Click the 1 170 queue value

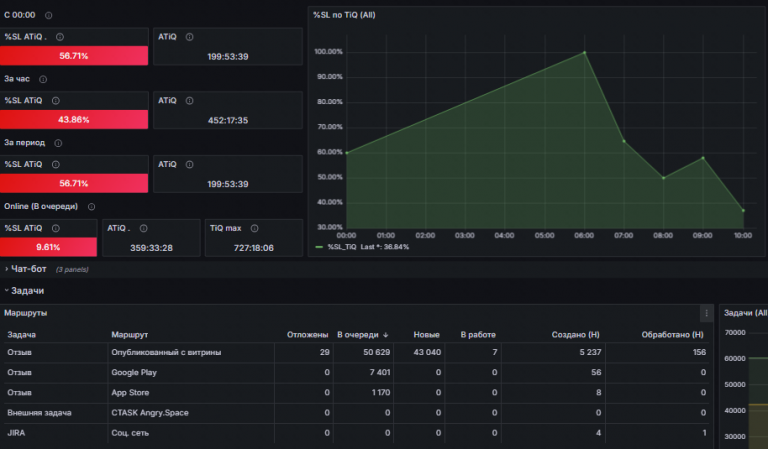pos(381,393)
